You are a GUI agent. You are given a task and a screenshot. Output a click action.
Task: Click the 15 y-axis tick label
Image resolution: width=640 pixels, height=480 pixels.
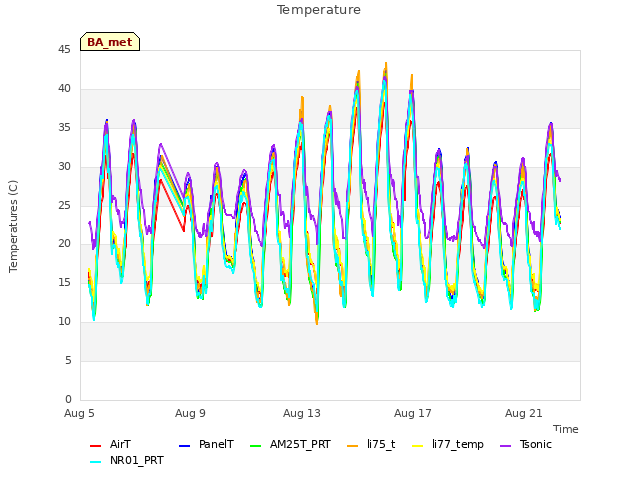(x=64, y=282)
